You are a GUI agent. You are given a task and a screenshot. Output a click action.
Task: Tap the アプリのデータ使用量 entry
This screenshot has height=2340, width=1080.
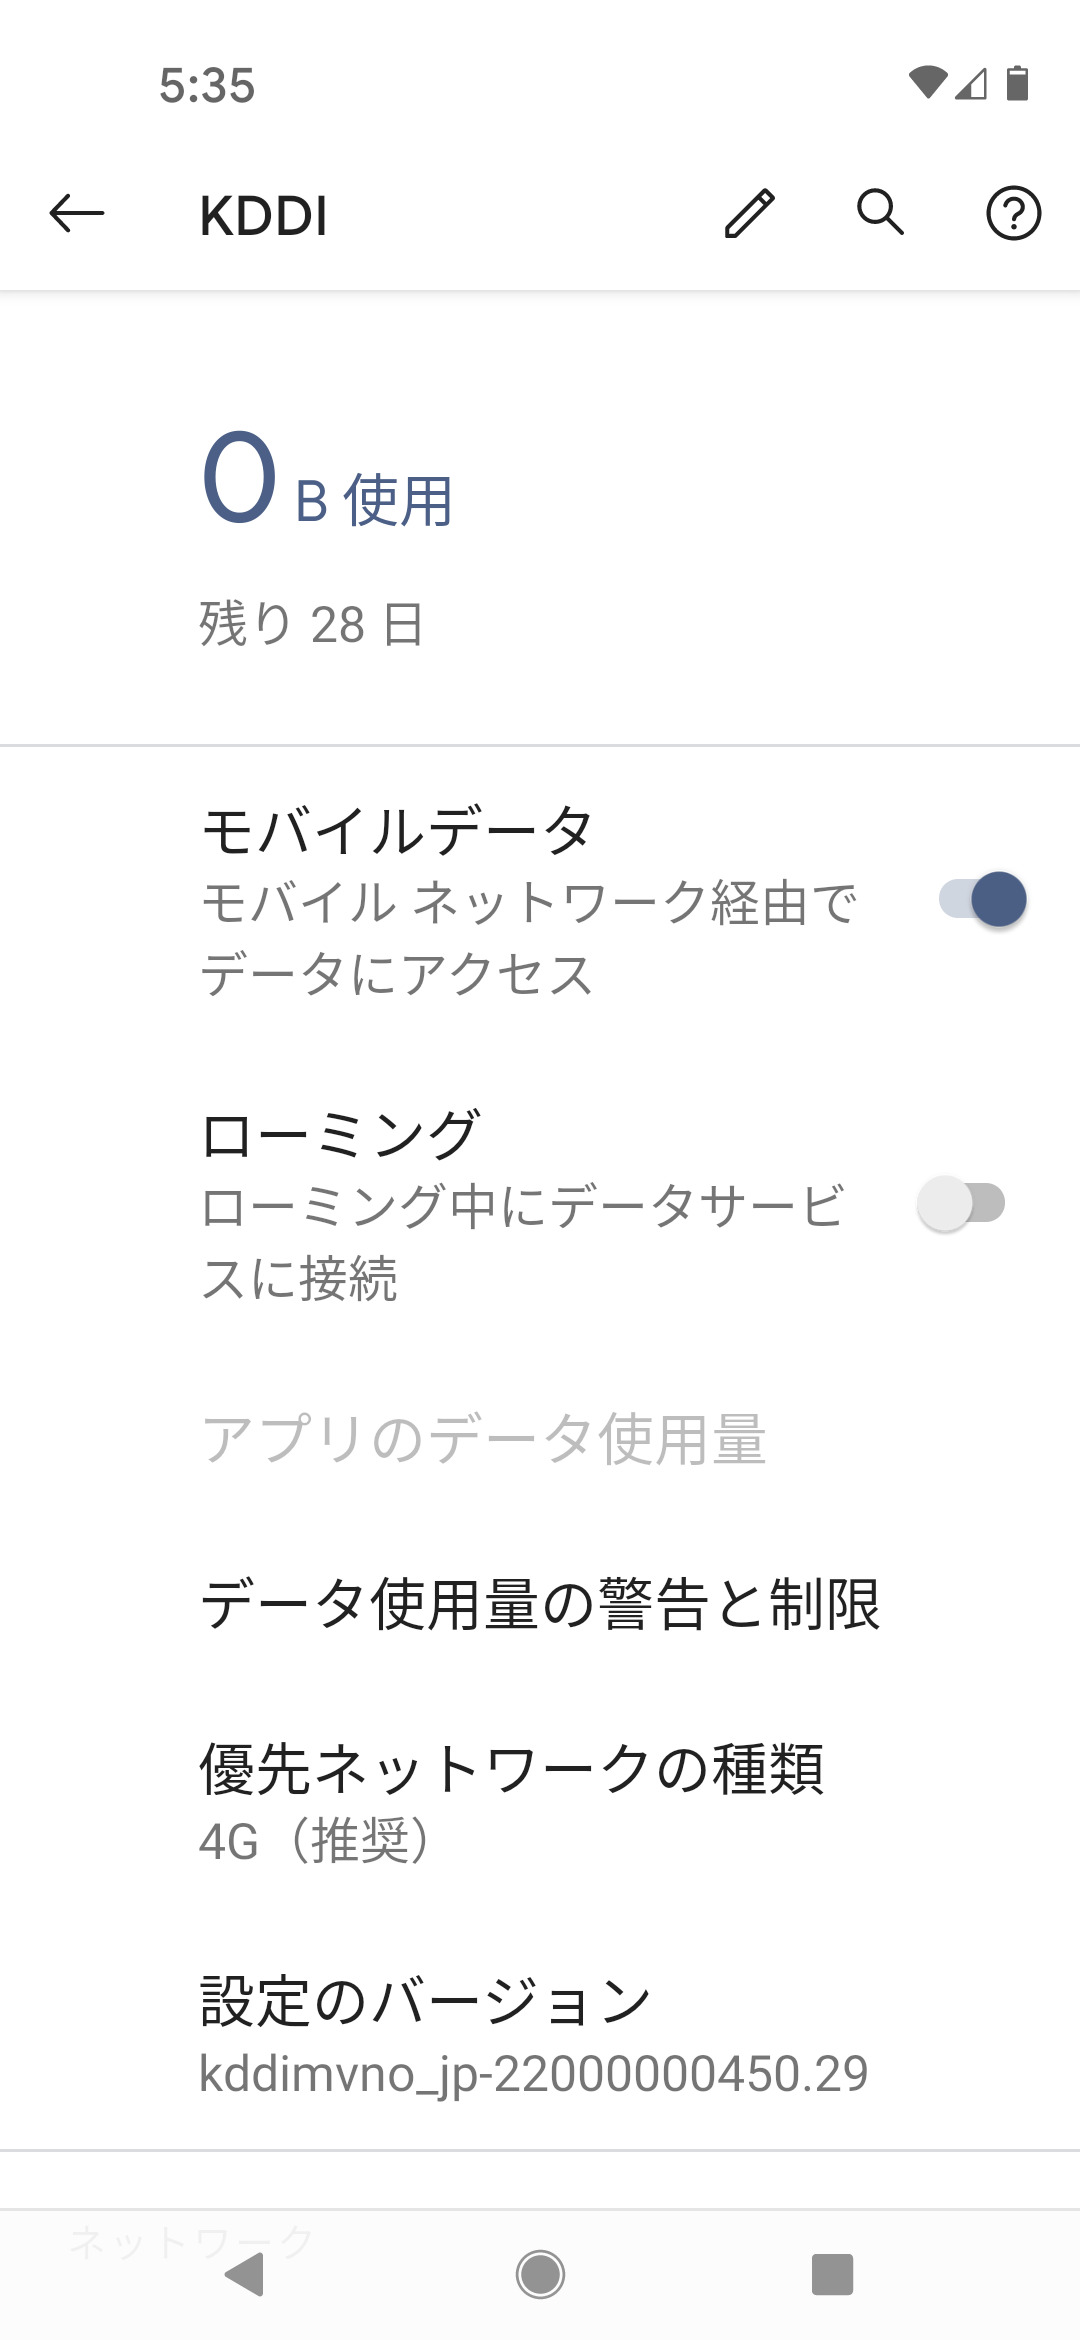pos(484,1439)
